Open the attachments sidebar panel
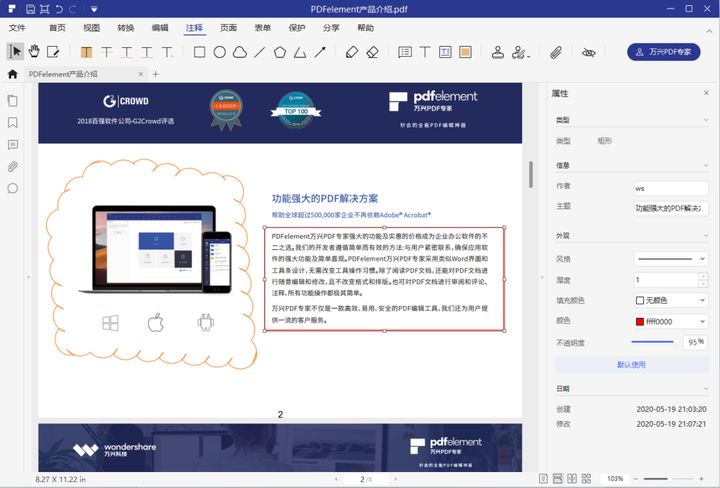 pyautogui.click(x=13, y=167)
